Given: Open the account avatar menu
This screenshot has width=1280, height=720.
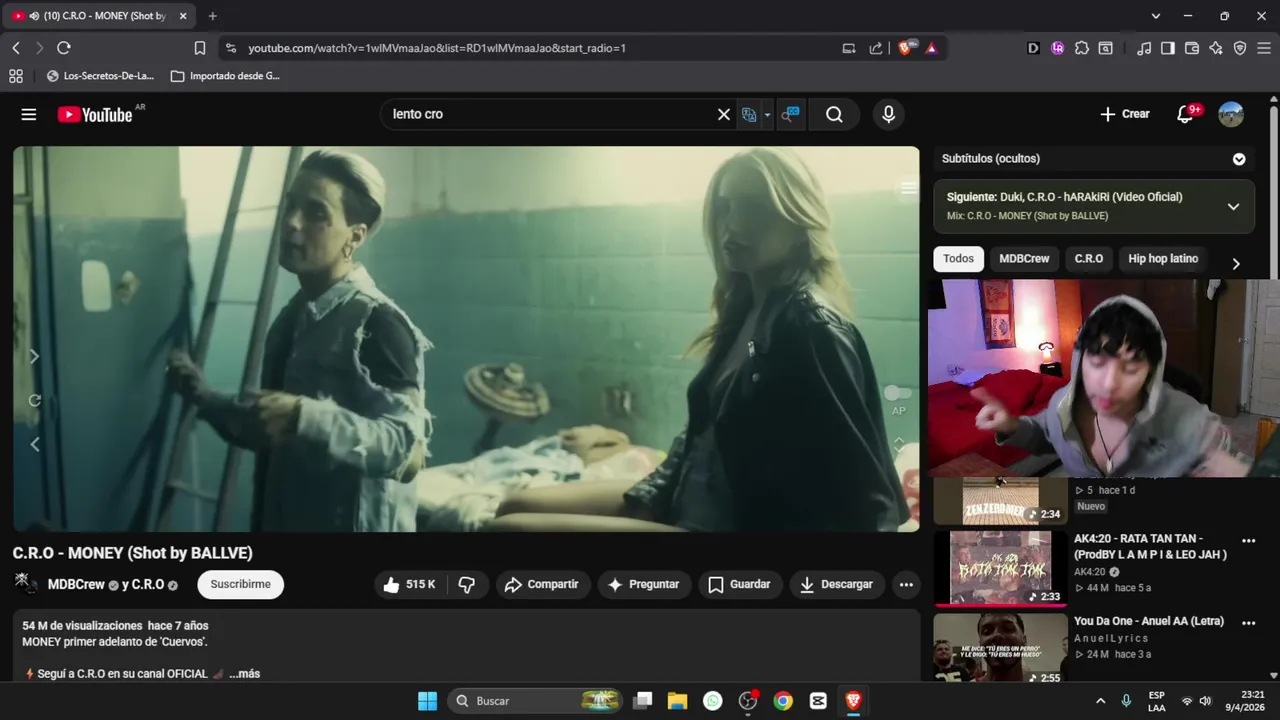Looking at the screenshot, I should point(1231,114).
